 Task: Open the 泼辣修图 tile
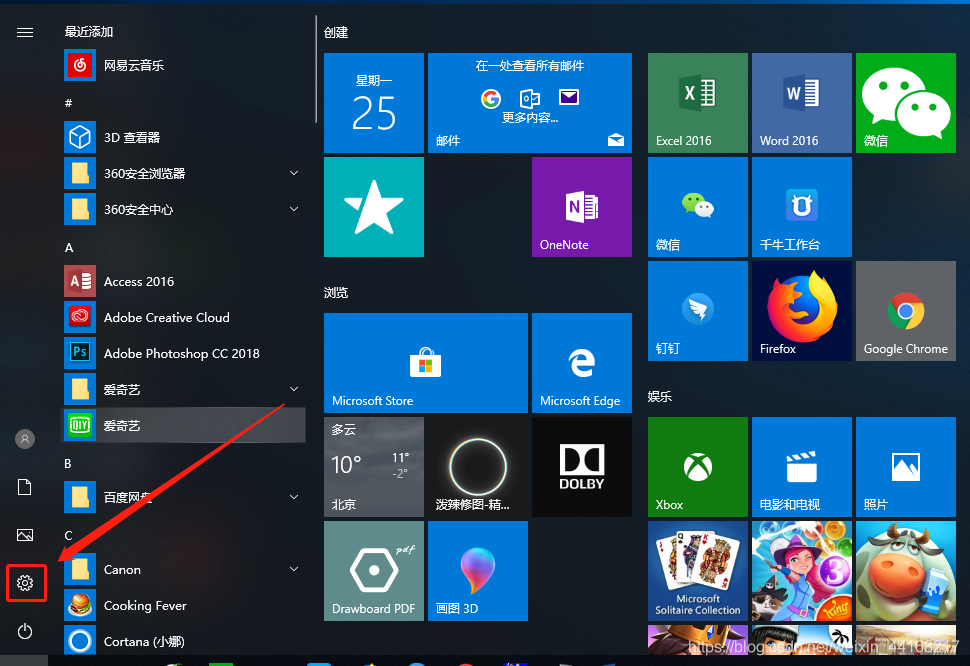click(x=478, y=466)
